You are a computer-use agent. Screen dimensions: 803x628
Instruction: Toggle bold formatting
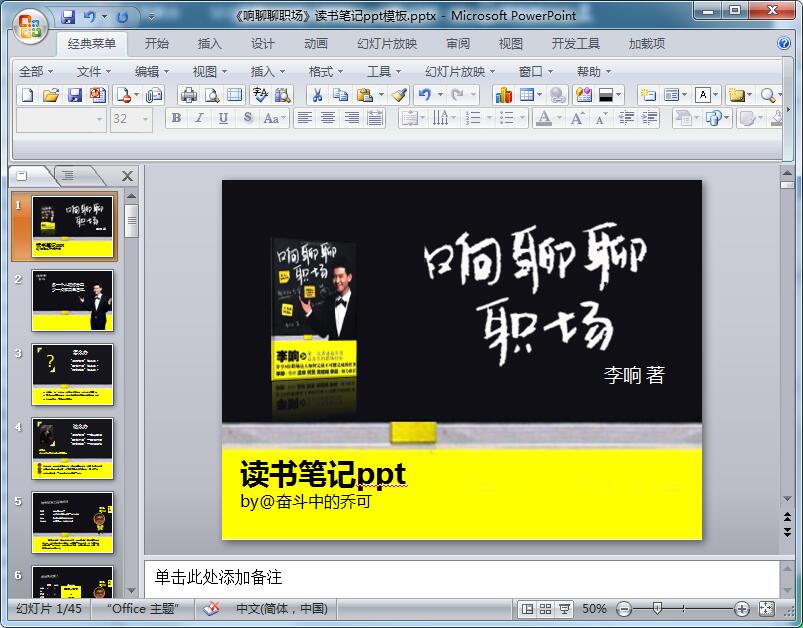tap(176, 118)
